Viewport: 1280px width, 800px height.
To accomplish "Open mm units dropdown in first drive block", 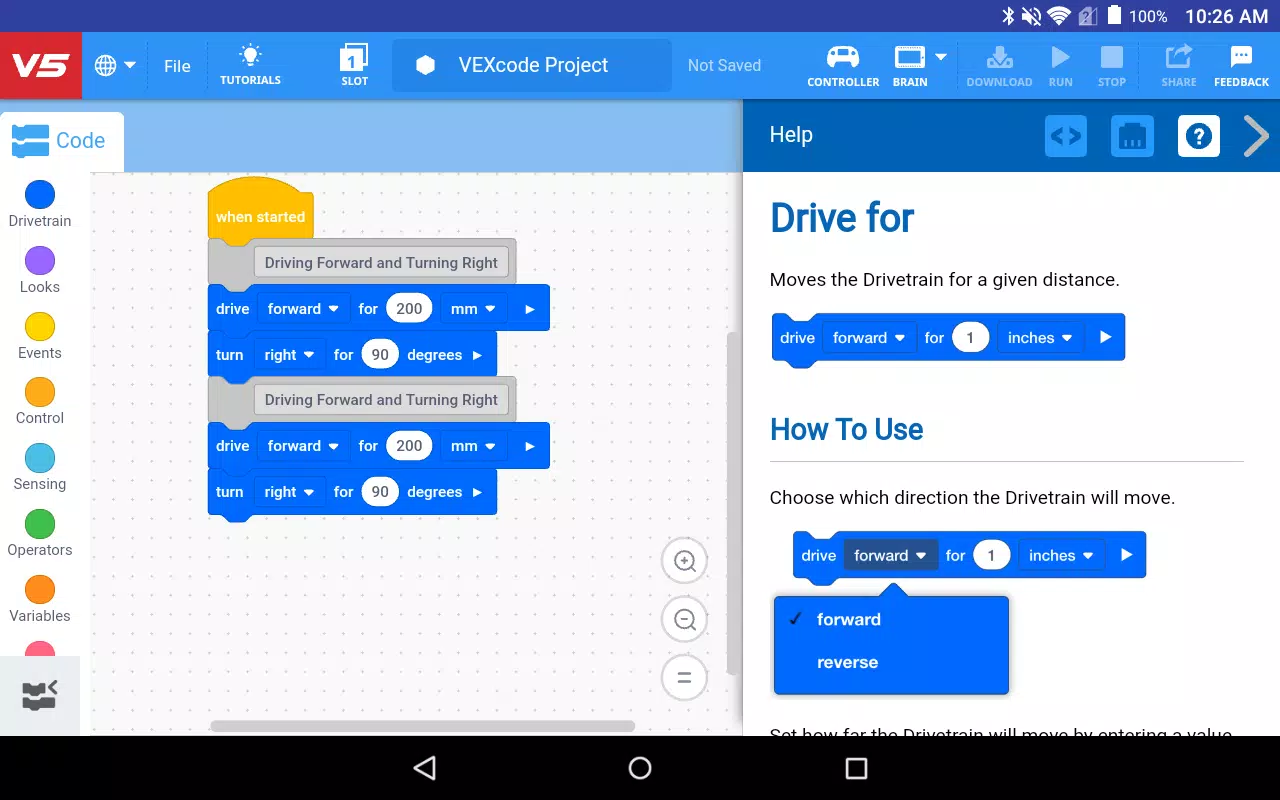I will pos(474,309).
